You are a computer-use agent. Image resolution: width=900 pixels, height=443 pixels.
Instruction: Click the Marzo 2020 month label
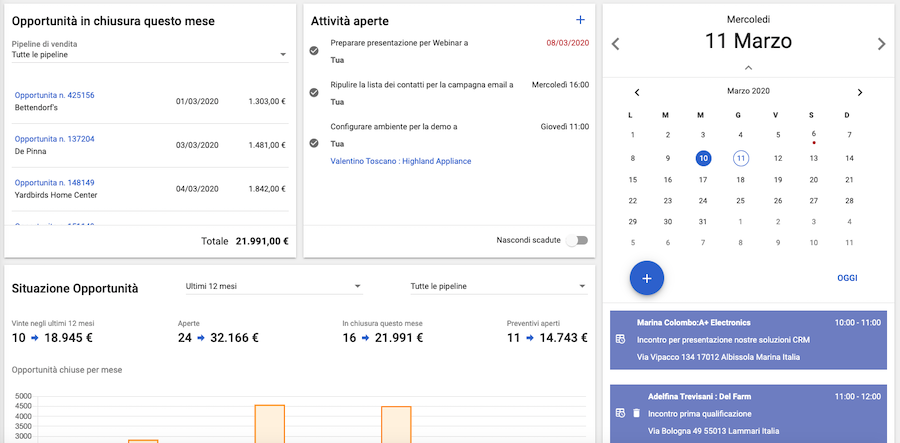coord(748,91)
